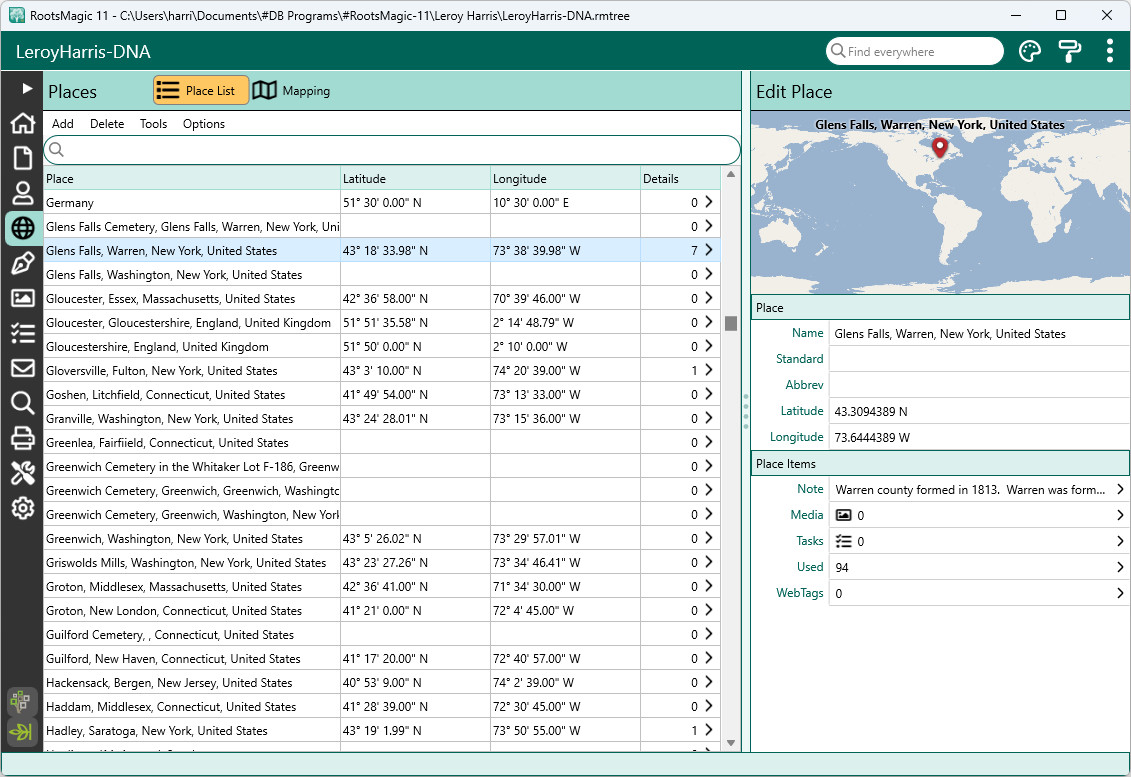Click the Find everywhere search box
The height and width of the screenshot is (777, 1131).
coord(915,51)
